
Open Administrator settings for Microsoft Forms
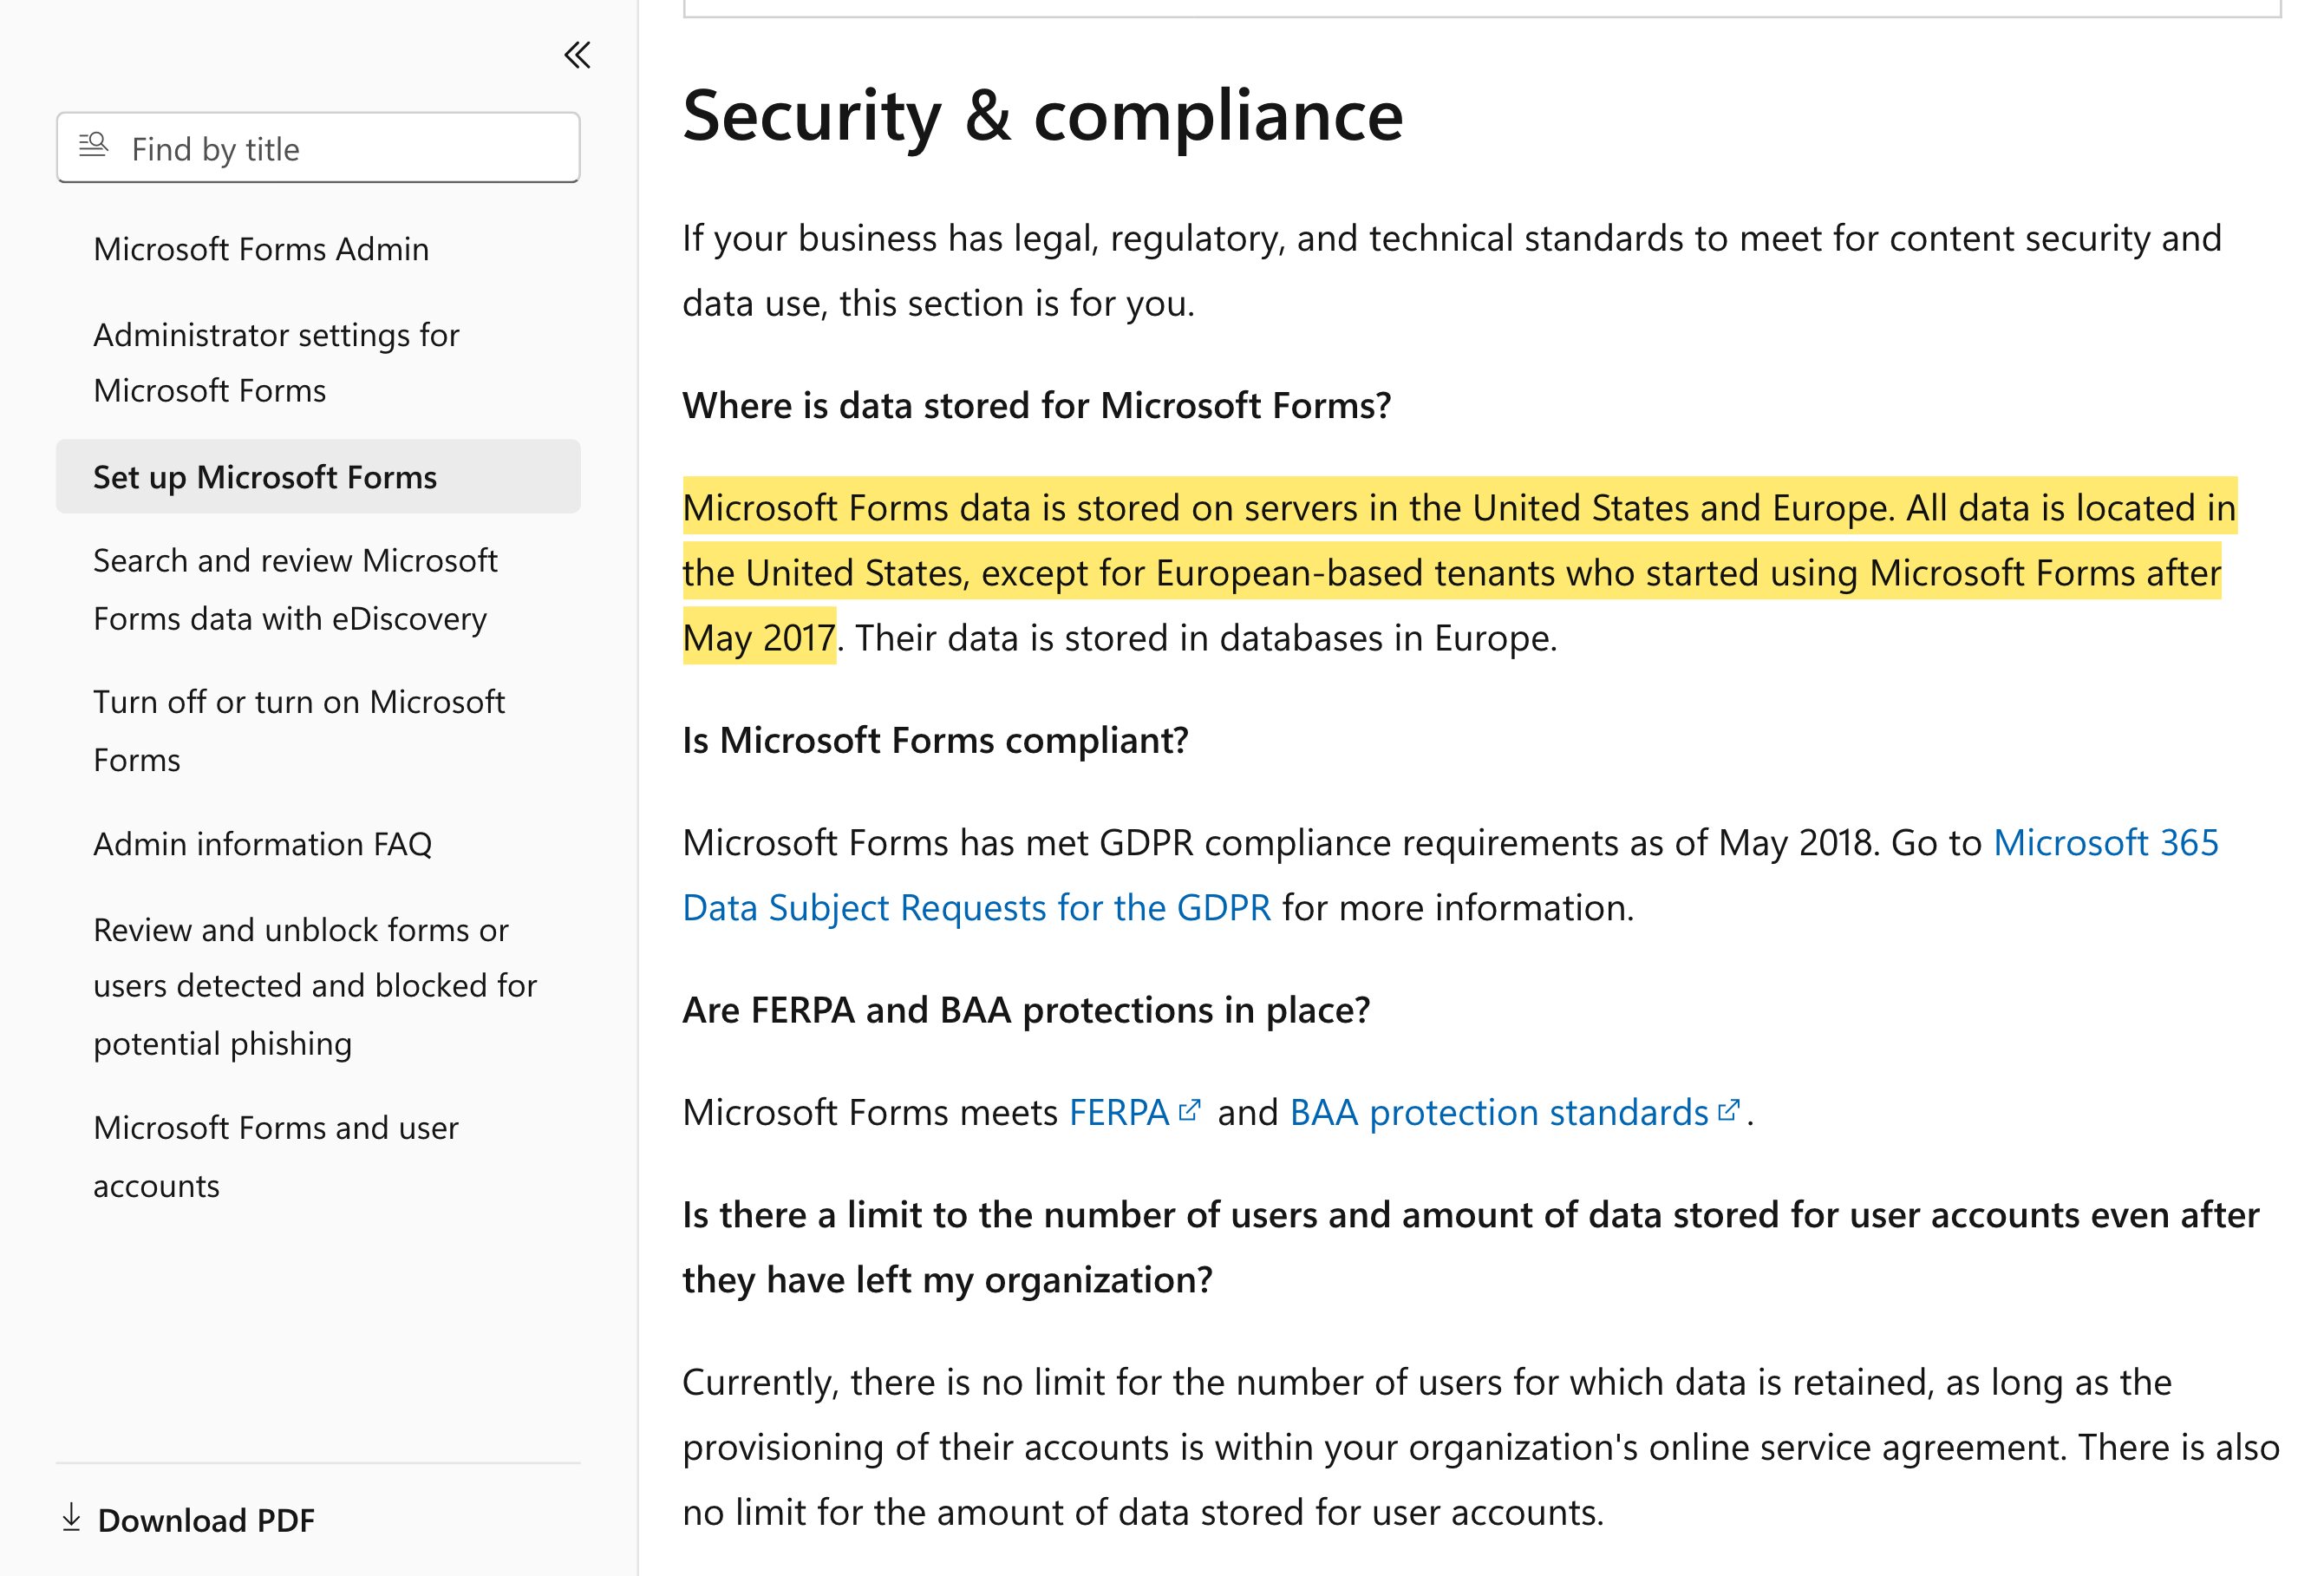click(x=276, y=362)
